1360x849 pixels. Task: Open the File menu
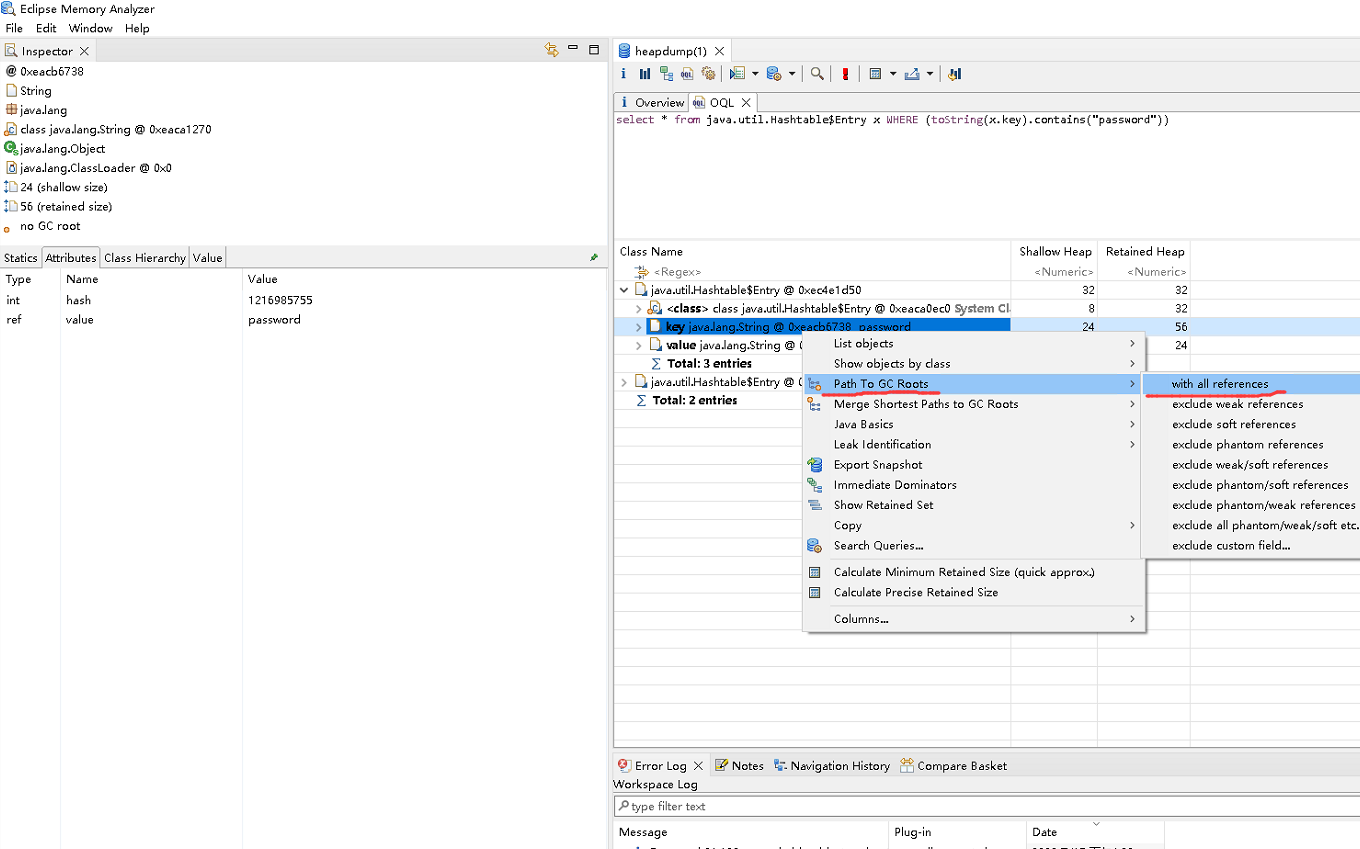click(14, 28)
